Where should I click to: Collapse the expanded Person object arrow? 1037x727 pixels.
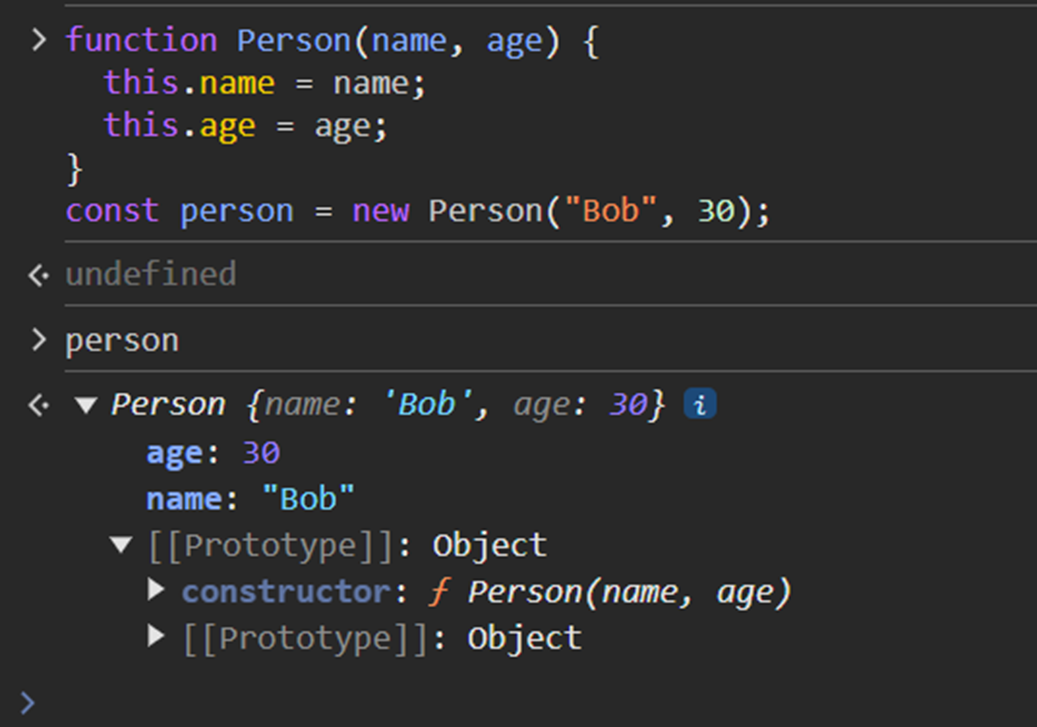click(86, 405)
